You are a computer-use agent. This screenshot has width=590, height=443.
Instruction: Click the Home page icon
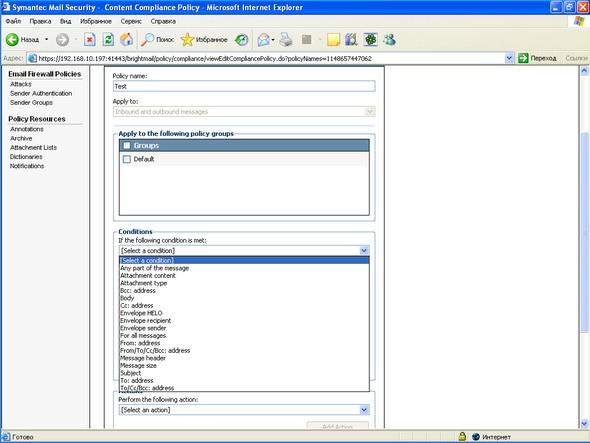tap(126, 40)
